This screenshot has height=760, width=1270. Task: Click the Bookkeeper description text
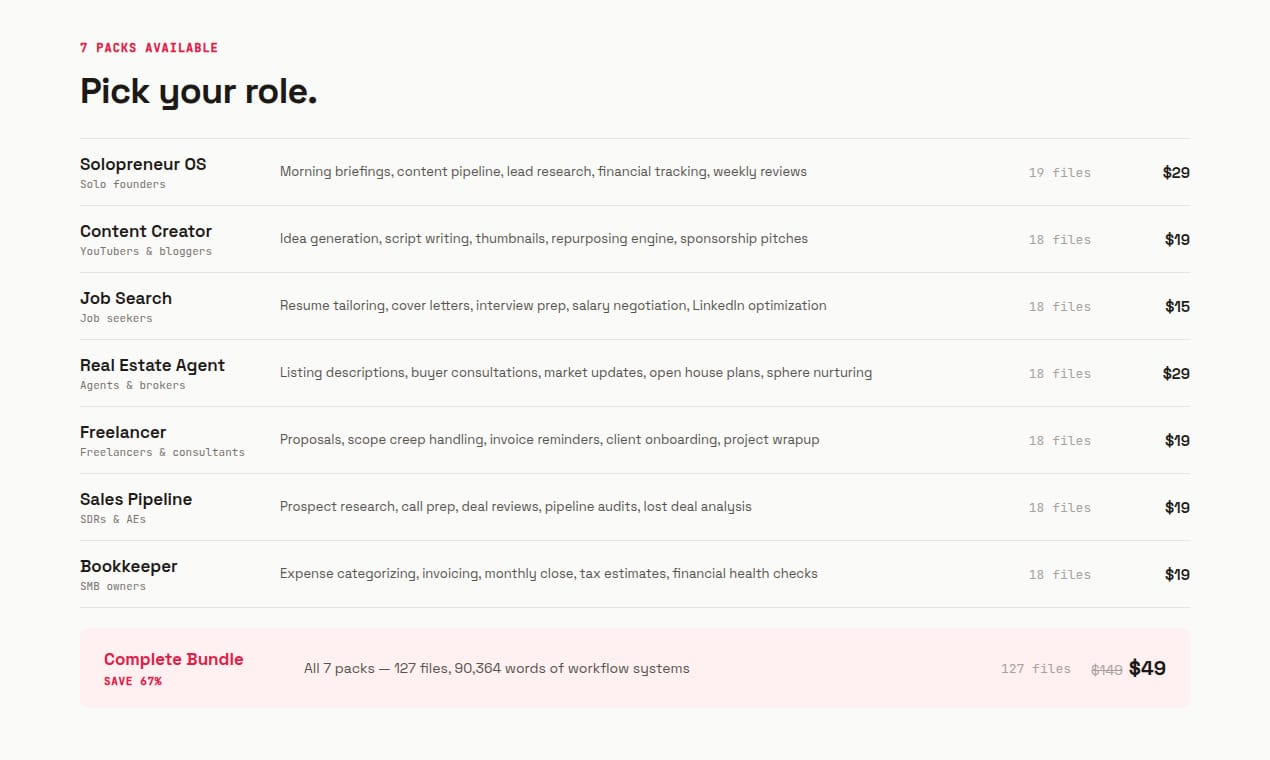click(x=548, y=573)
